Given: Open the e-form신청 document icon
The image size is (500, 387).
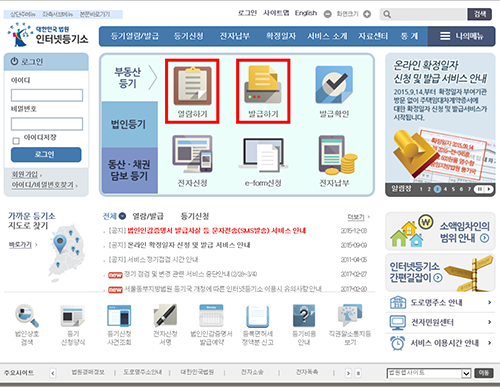Looking at the screenshot, I should tap(263, 154).
